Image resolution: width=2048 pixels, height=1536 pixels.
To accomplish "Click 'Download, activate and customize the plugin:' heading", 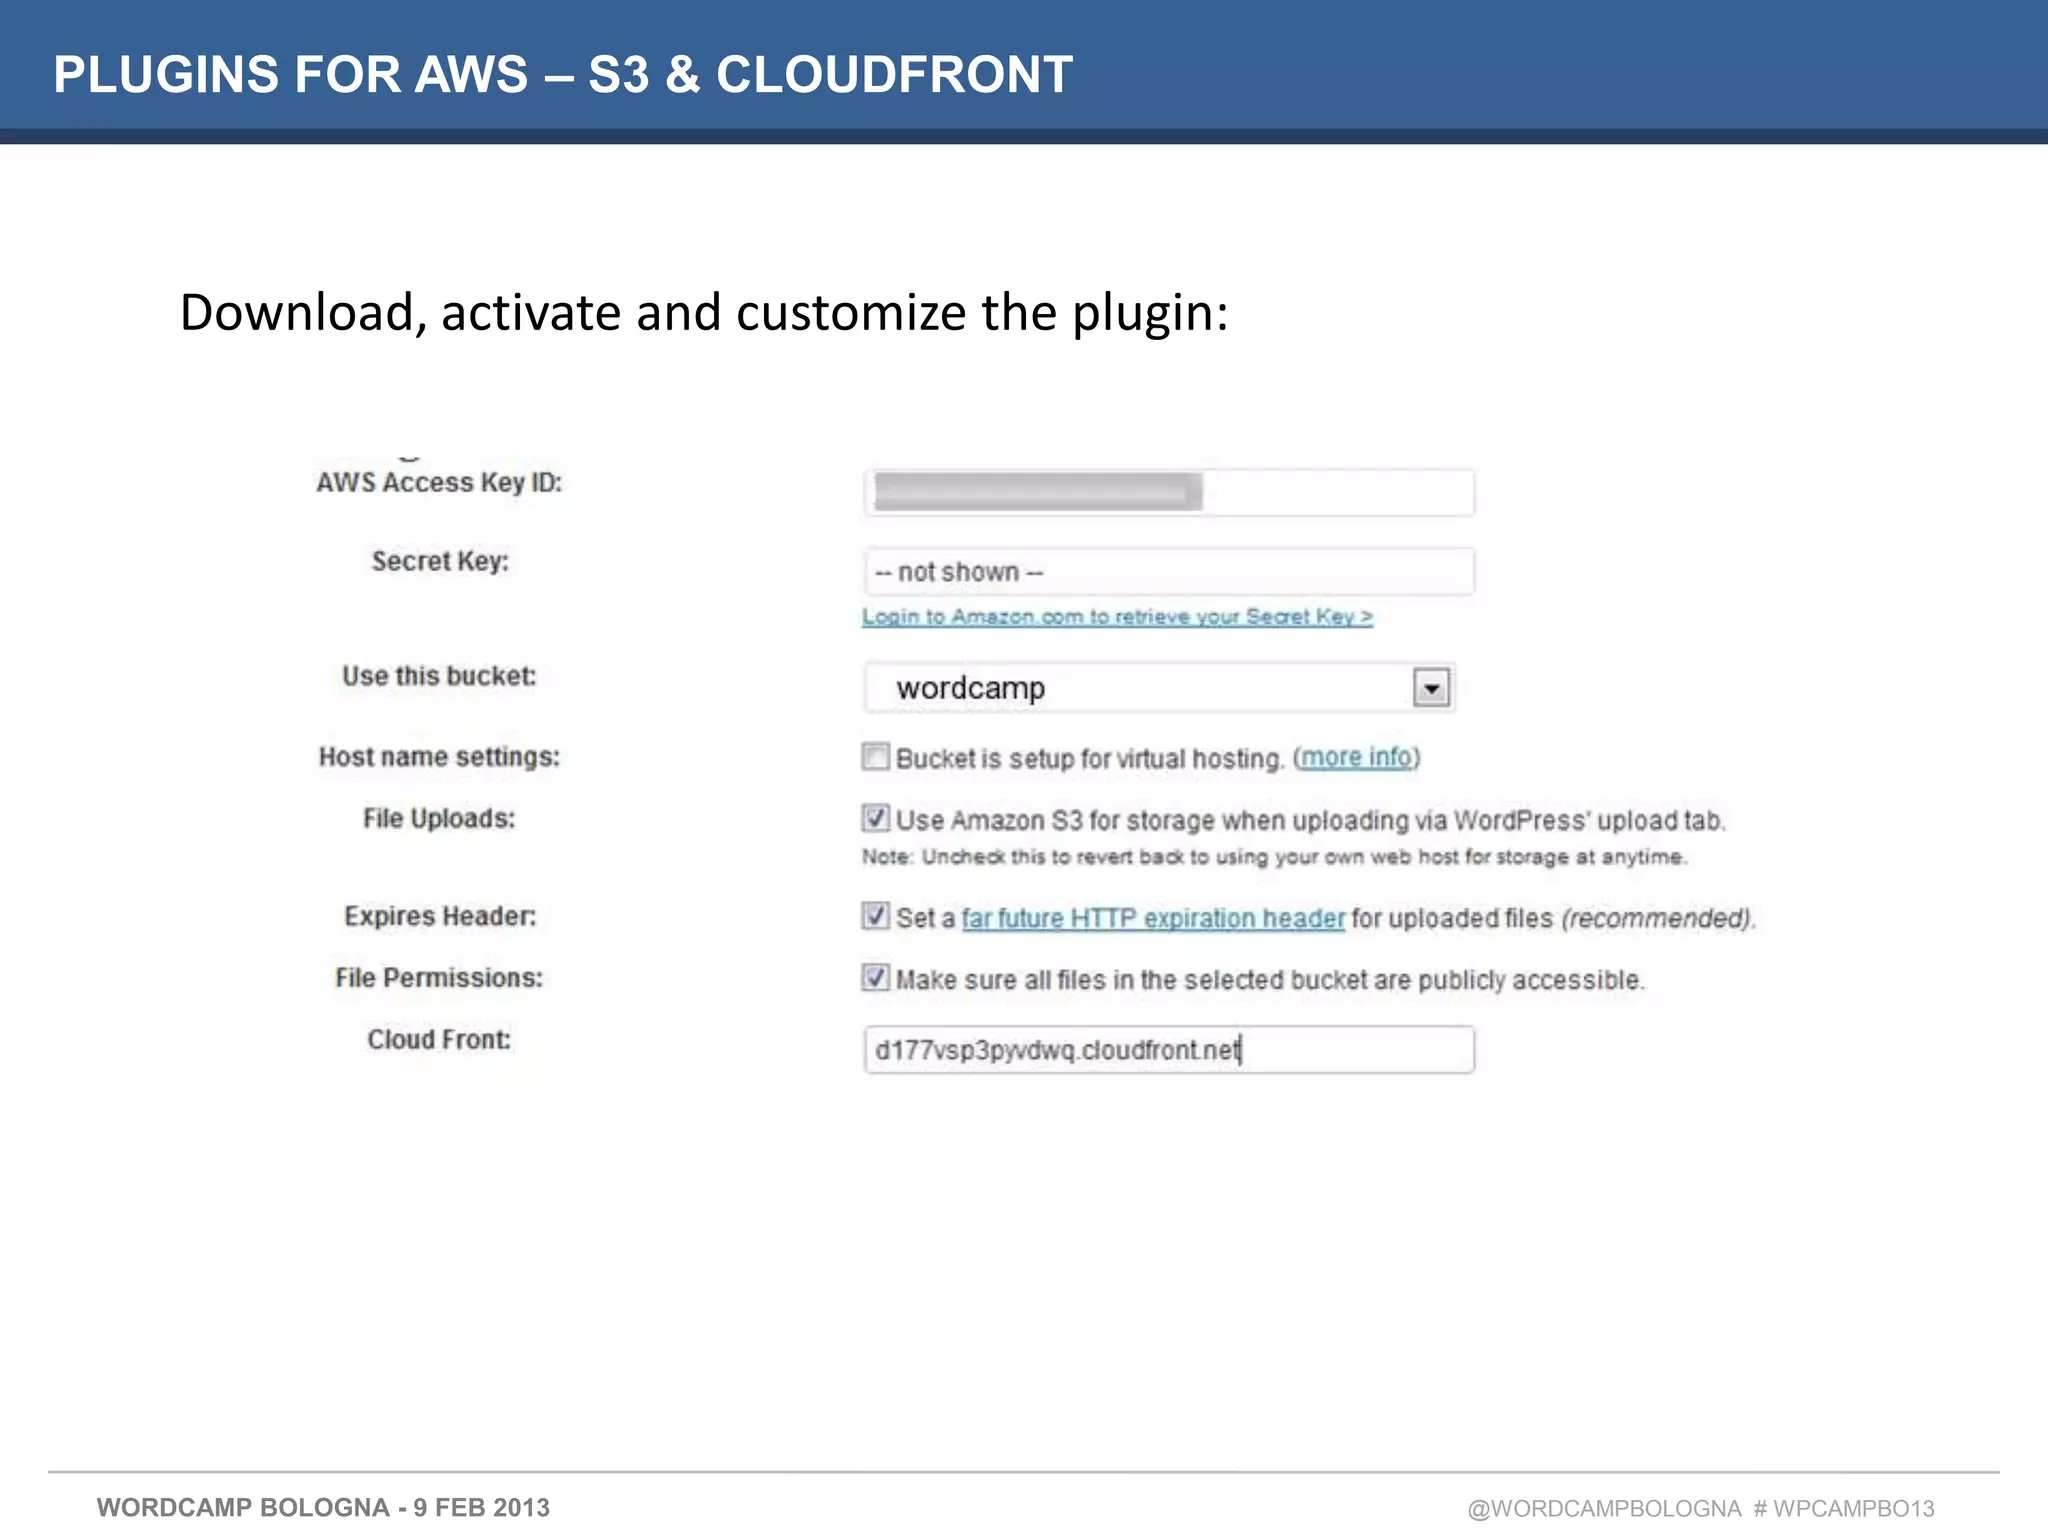I will (x=704, y=313).
